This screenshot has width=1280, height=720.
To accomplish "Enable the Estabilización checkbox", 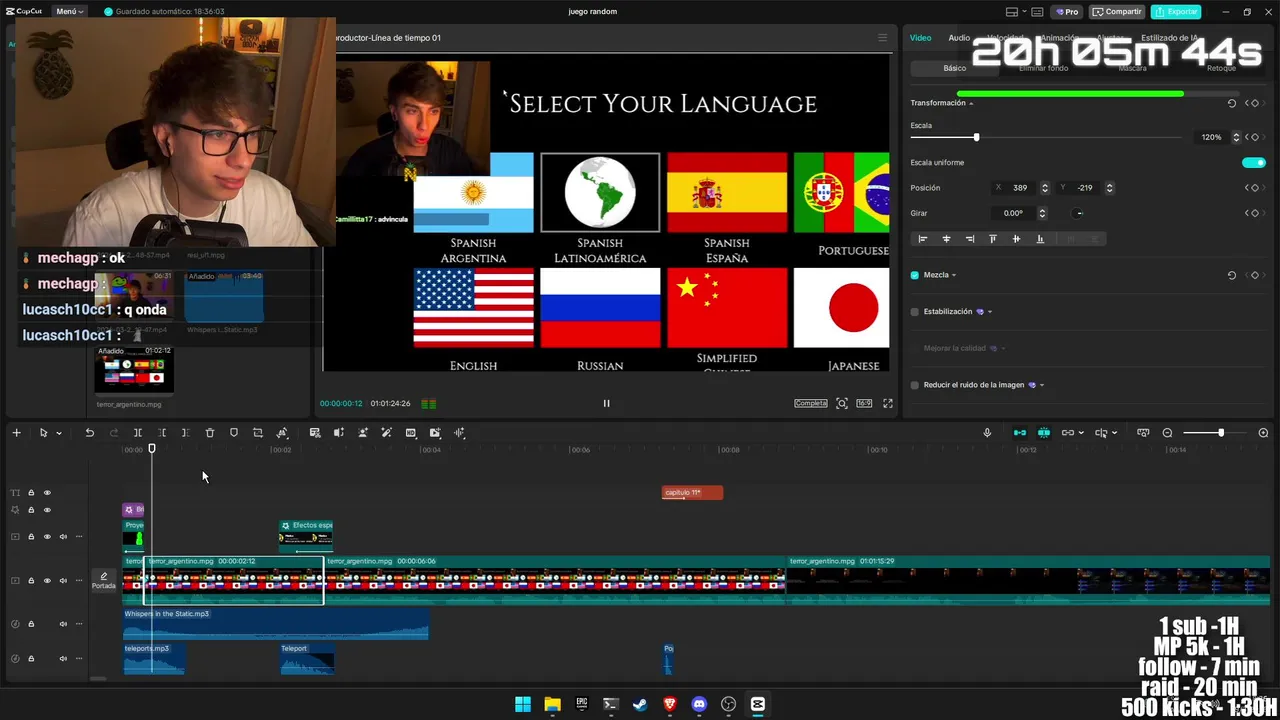I will (x=915, y=312).
